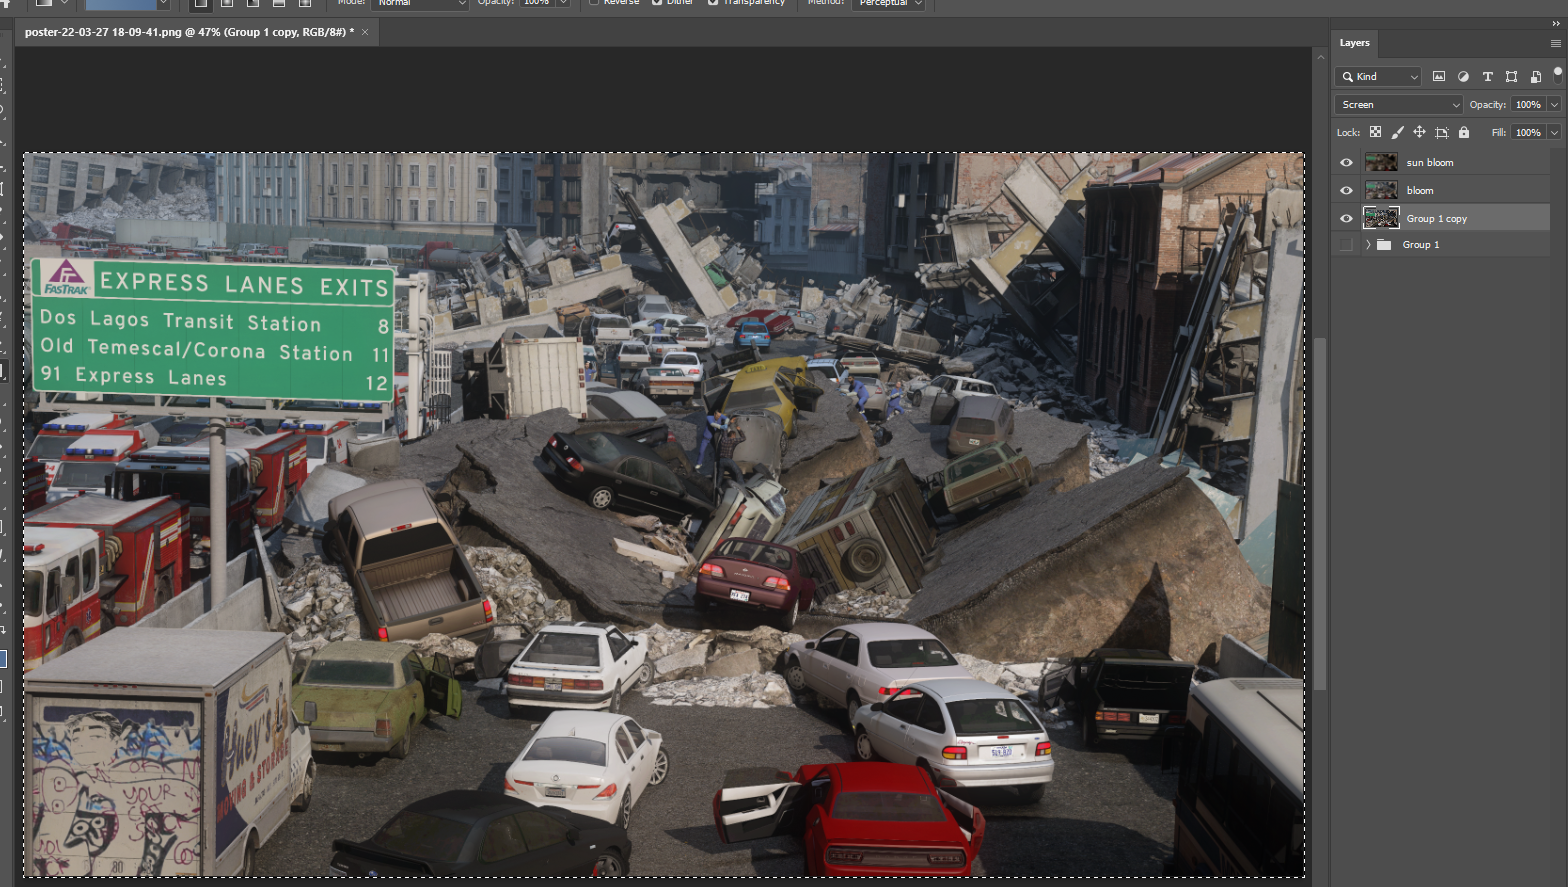The height and width of the screenshot is (887, 1568).
Task: Click the Group 1 folder icon
Action: coord(1384,244)
